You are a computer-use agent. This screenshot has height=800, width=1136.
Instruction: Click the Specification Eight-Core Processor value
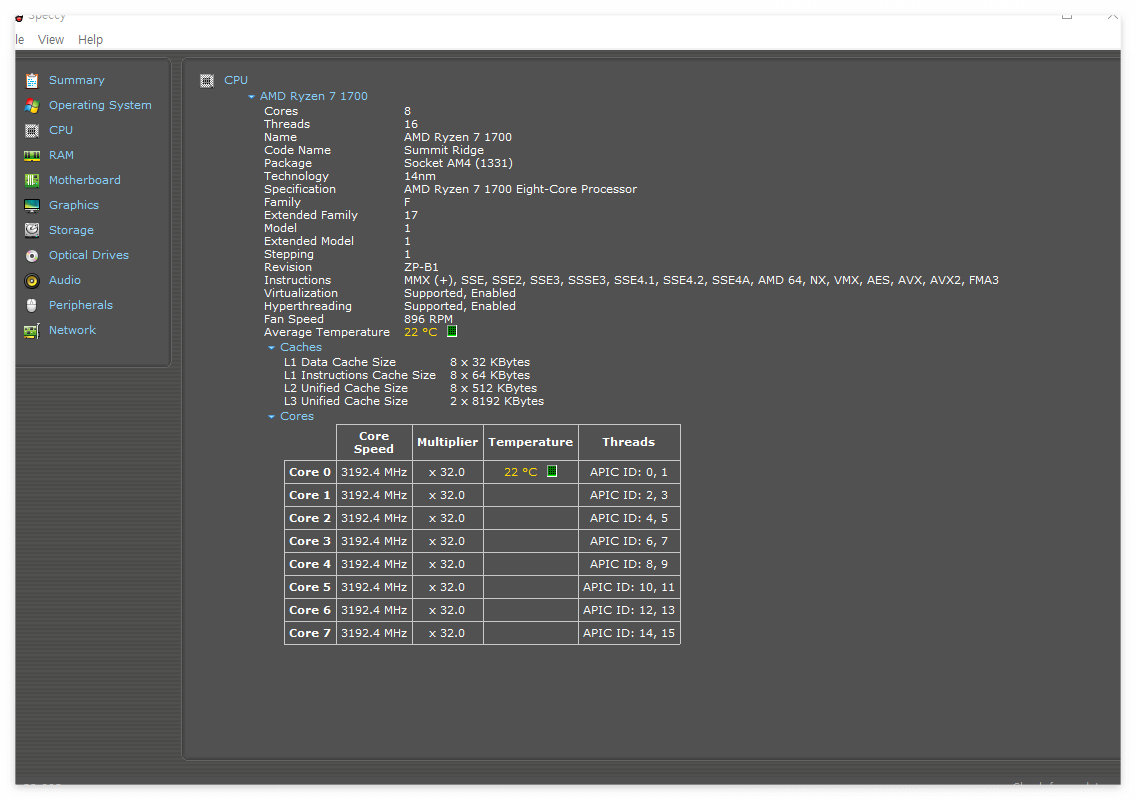pos(521,189)
